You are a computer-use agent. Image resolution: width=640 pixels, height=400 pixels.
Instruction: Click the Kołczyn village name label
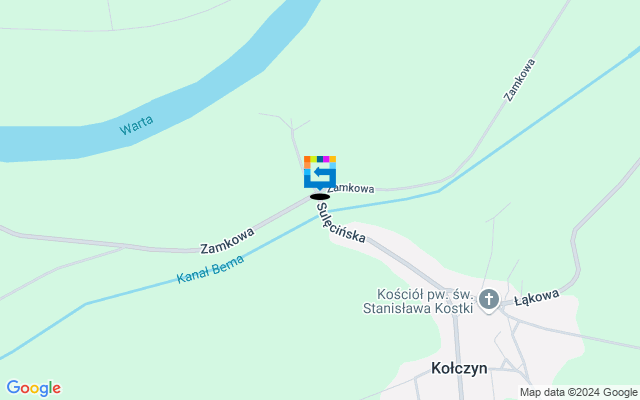pos(459,368)
